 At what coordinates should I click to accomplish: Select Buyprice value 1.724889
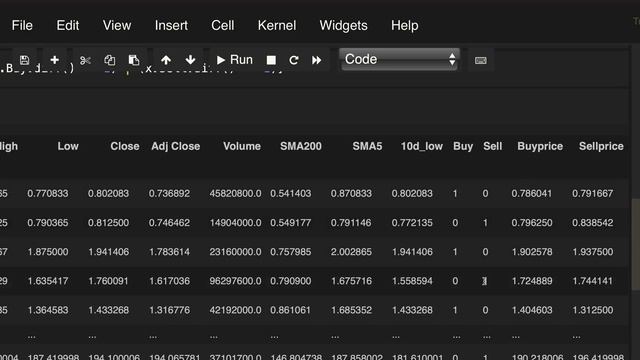pyautogui.click(x=532, y=281)
